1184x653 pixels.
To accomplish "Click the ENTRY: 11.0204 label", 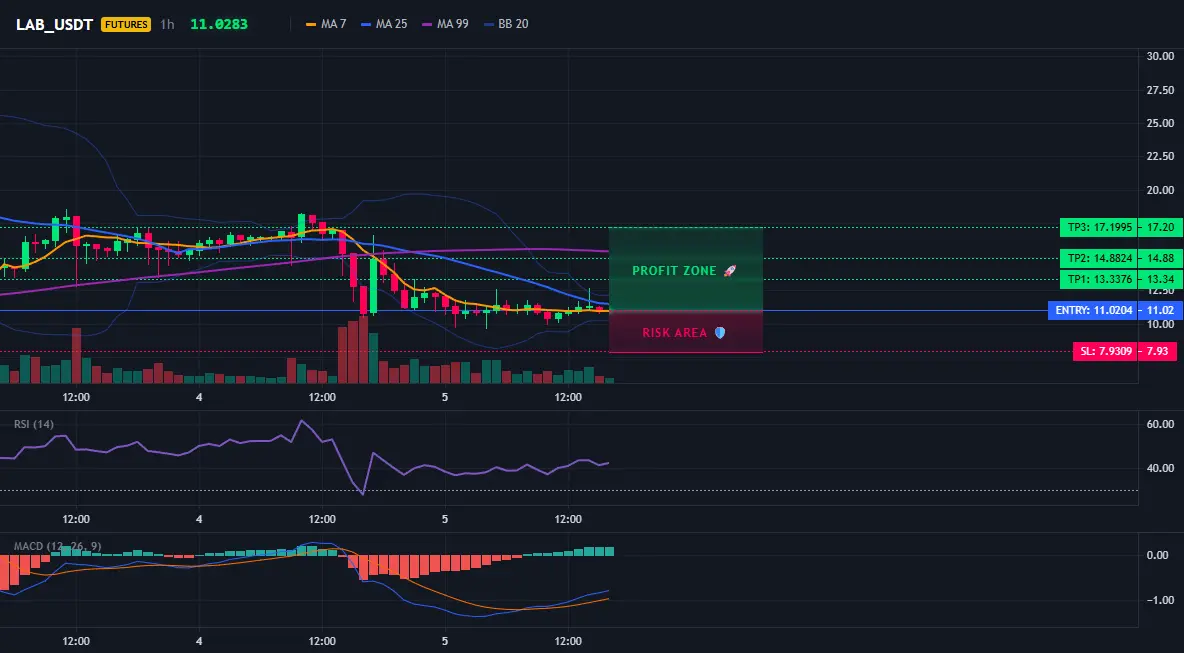I will pos(1093,310).
